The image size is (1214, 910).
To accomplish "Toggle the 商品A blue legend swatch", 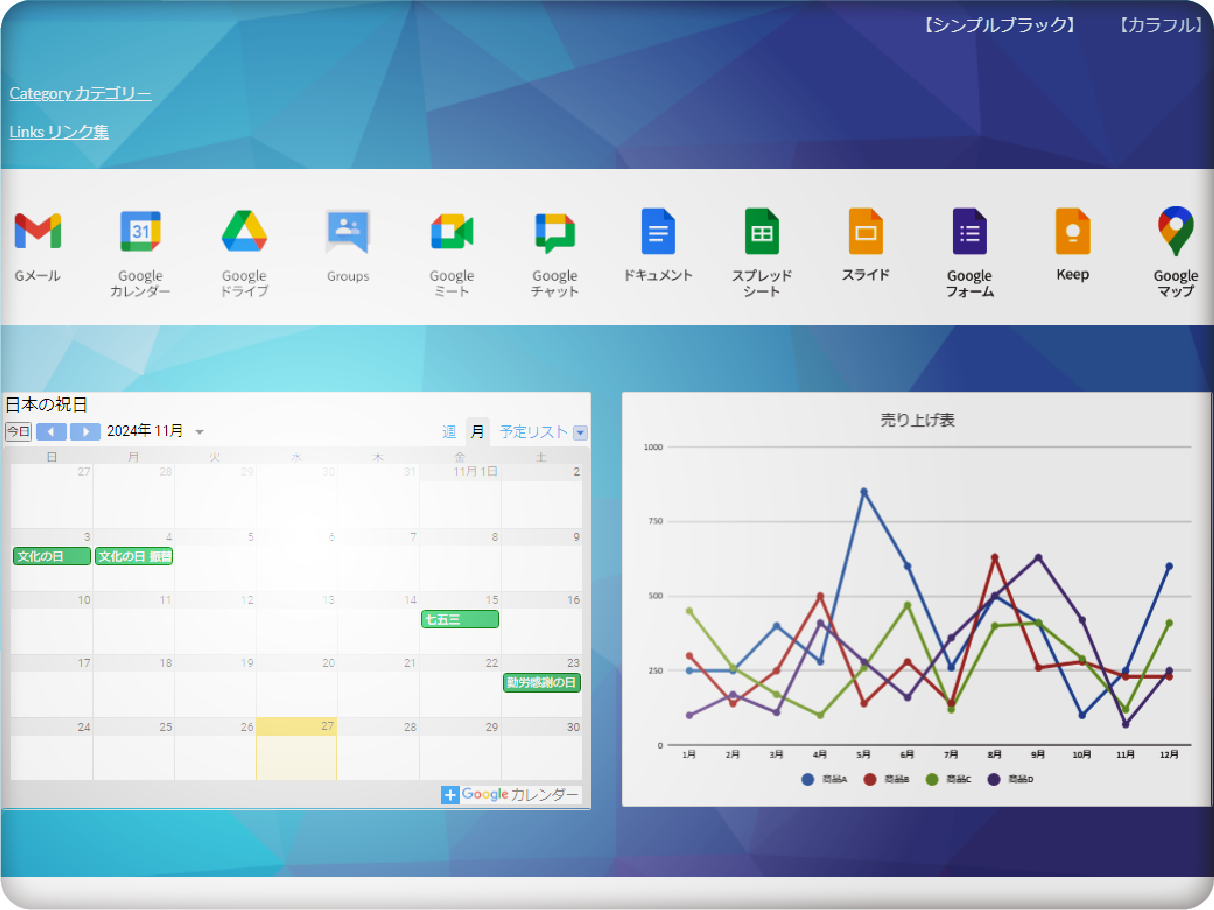I will (808, 779).
